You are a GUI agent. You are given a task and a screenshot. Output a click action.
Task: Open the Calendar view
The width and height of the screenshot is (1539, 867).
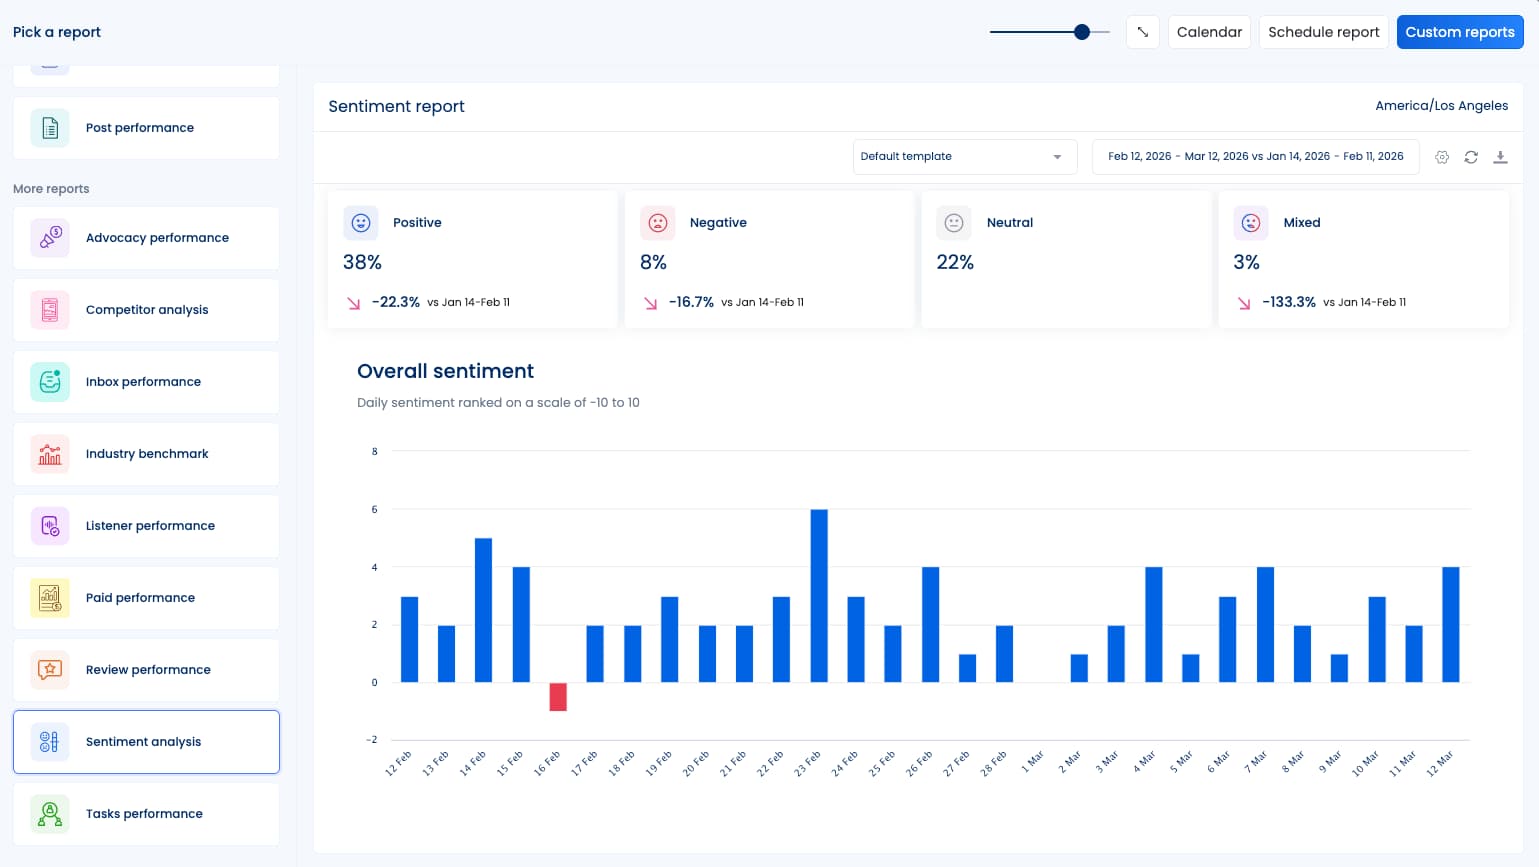coord(1209,32)
